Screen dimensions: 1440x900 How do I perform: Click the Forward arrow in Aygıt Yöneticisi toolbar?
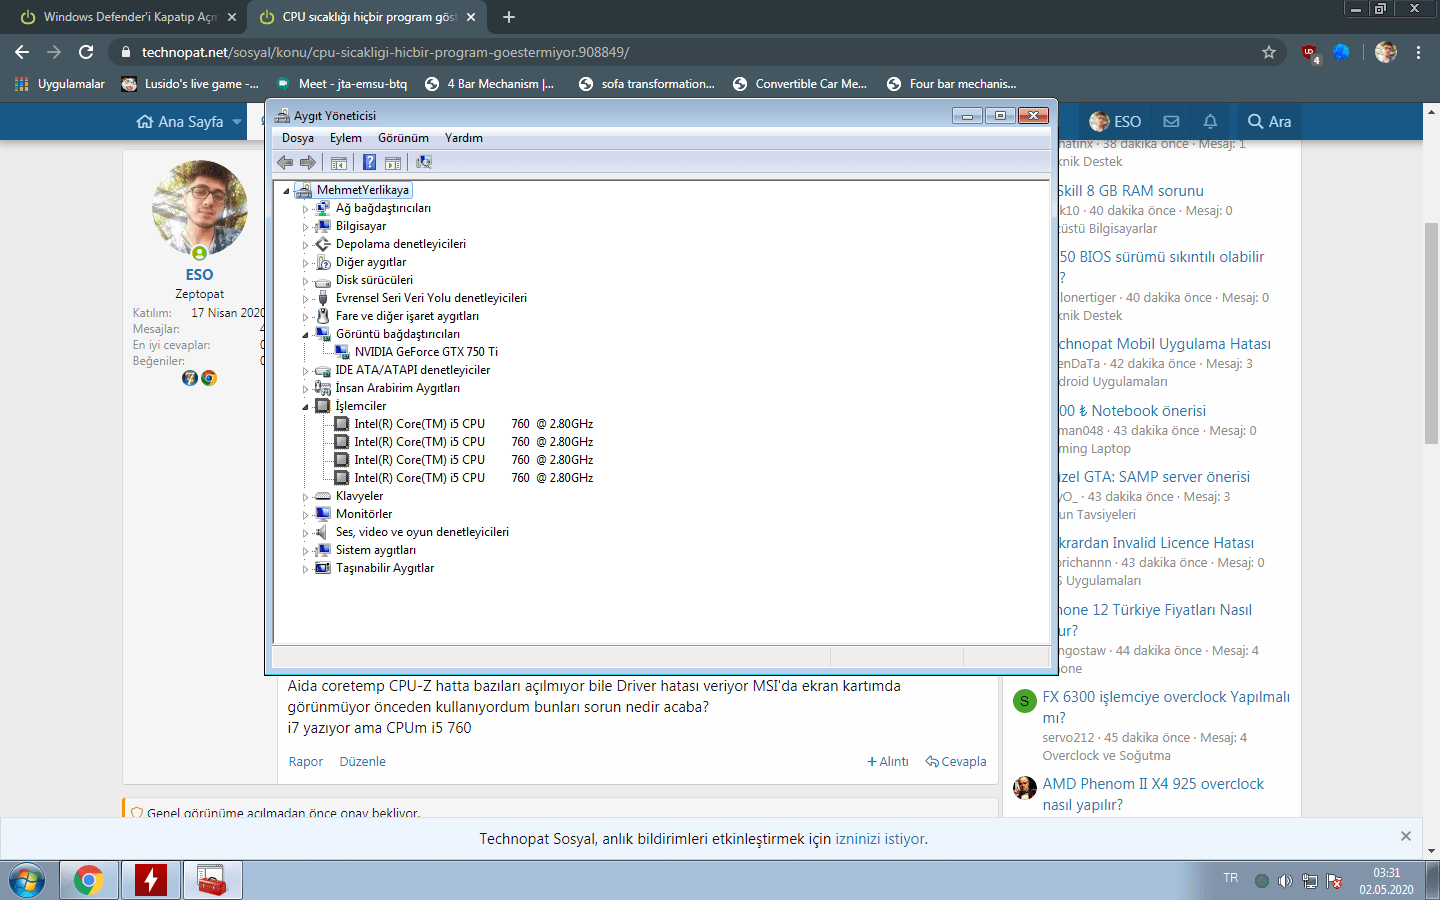point(308,162)
